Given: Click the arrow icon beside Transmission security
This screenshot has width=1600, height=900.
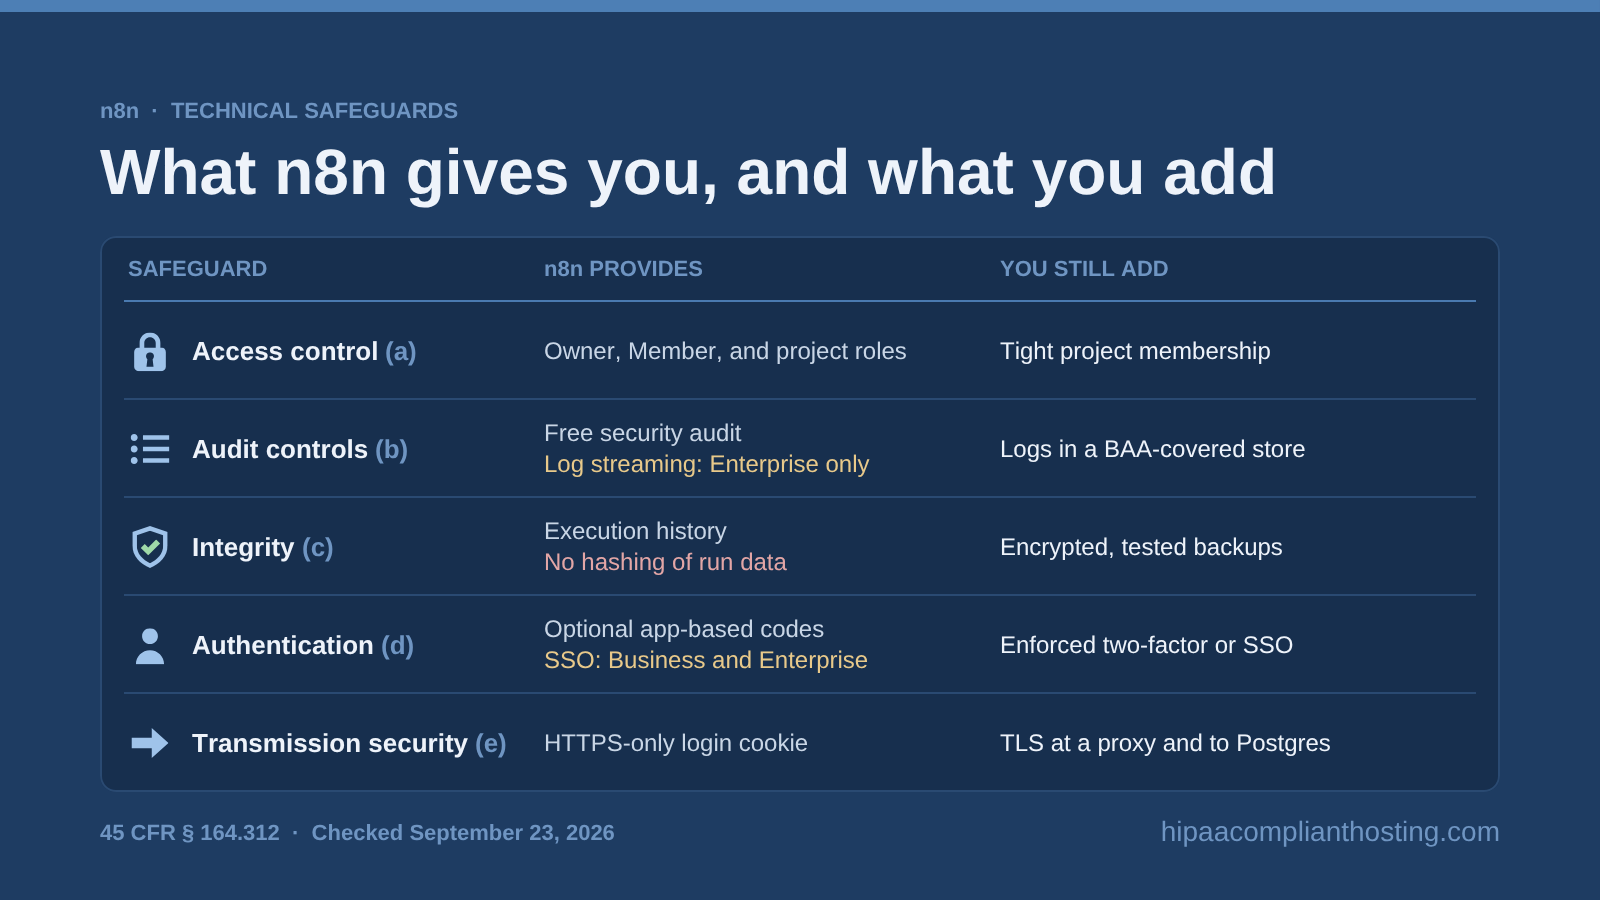Looking at the screenshot, I should pos(150,743).
